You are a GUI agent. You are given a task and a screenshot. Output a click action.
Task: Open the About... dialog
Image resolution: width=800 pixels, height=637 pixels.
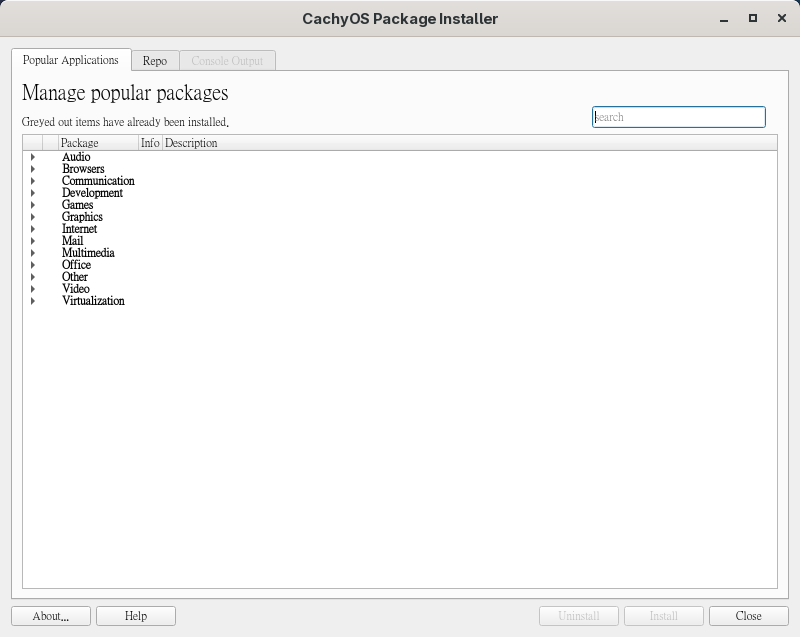pyautogui.click(x=51, y=616)
